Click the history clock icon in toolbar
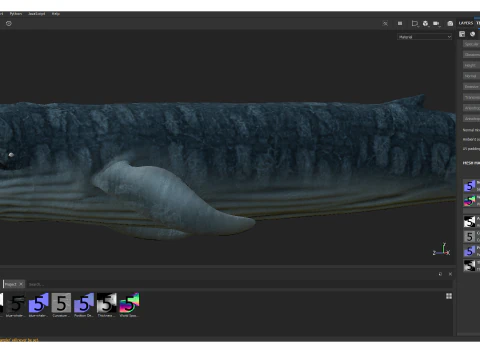480x360 pixels. (9, 23)
